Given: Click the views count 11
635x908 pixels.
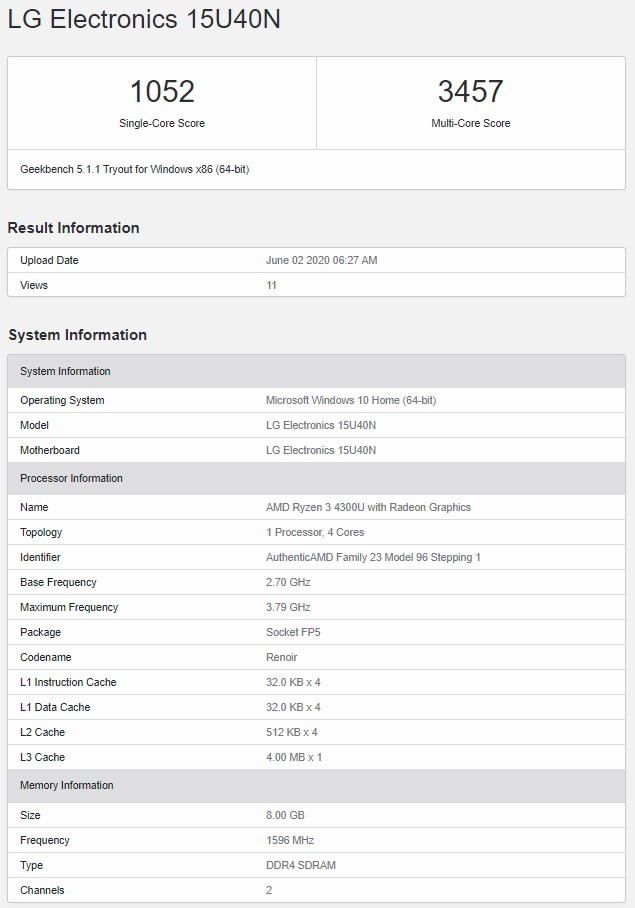Looking at the screenshot, I should pyautogui.click(x=271, y=285).
